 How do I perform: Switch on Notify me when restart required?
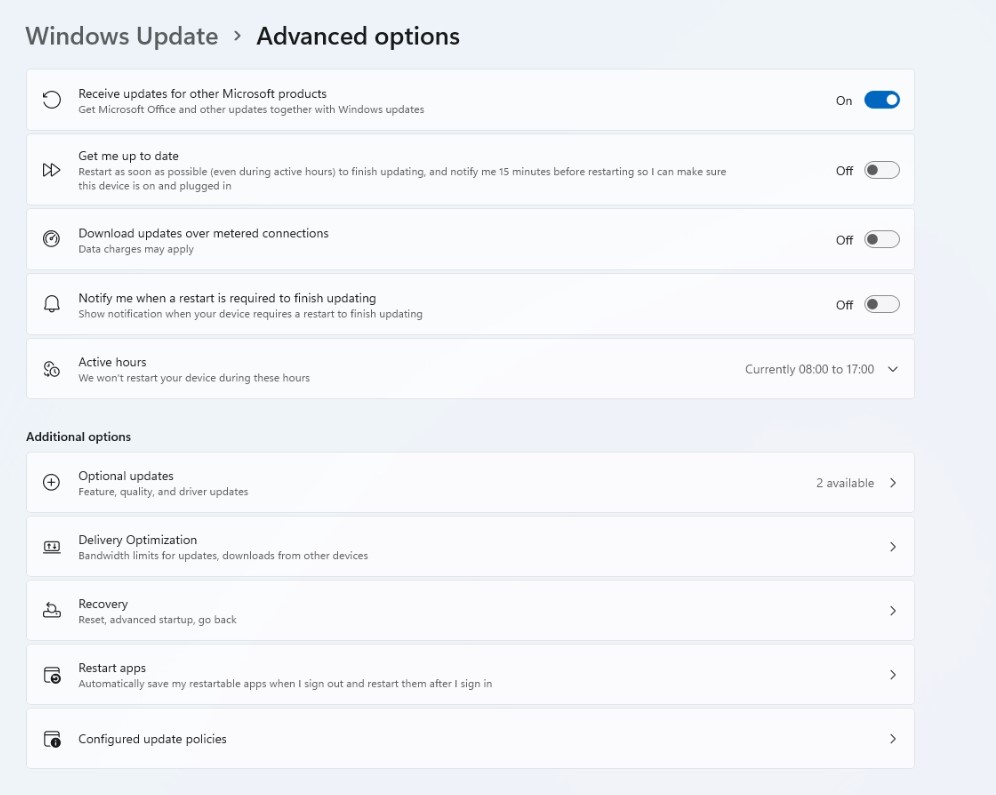881,305
